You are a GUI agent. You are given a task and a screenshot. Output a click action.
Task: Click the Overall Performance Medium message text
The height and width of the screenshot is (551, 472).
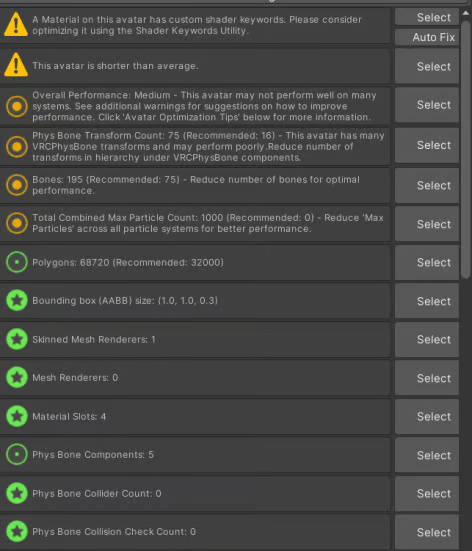coord(204,106)
